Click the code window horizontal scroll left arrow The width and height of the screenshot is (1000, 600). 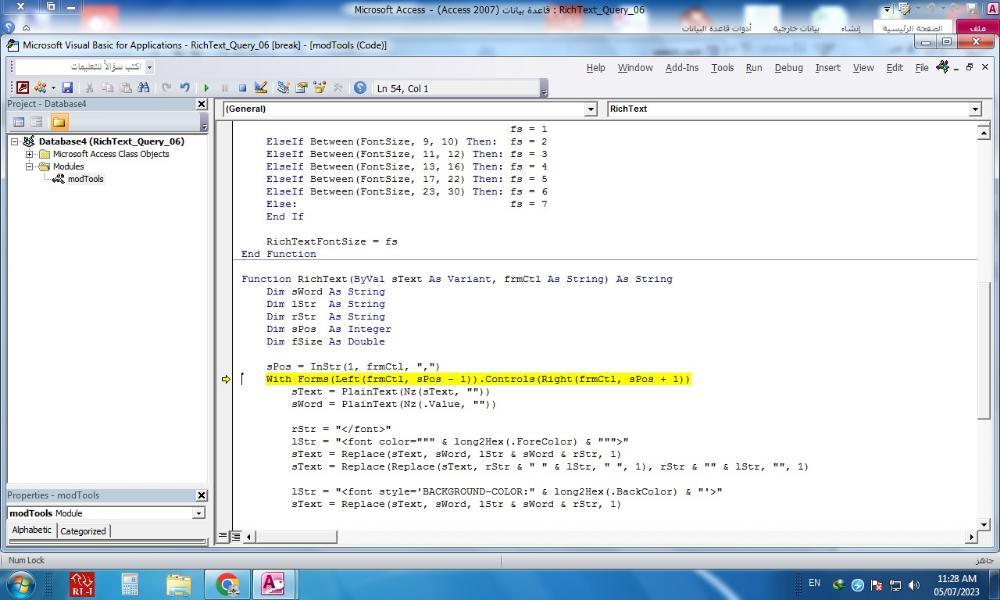[249, 537]
